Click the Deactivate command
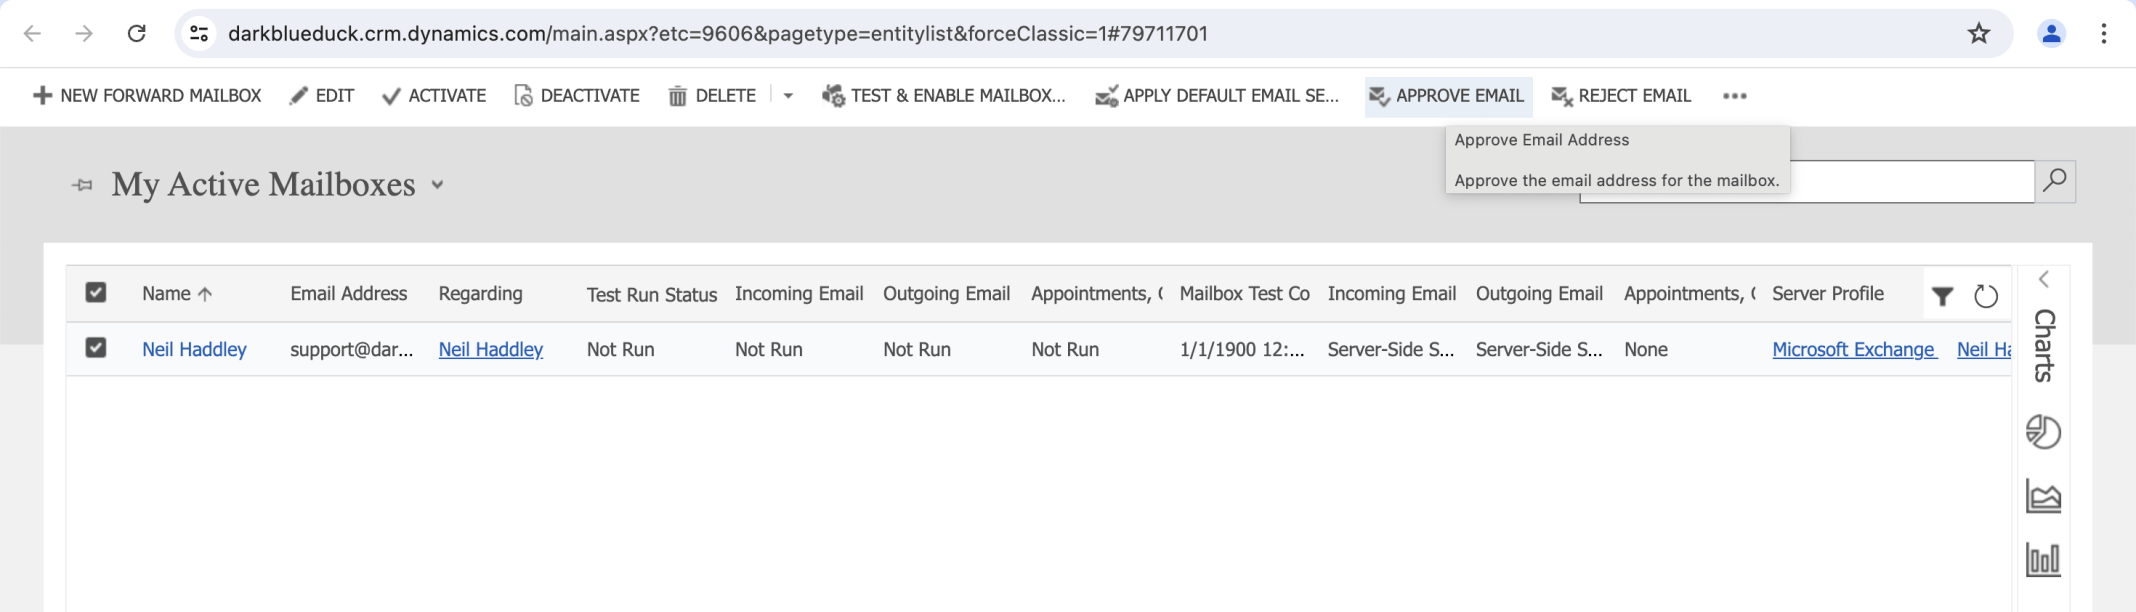The width and height of the screenshot is (2136, 612). point(577,96)
